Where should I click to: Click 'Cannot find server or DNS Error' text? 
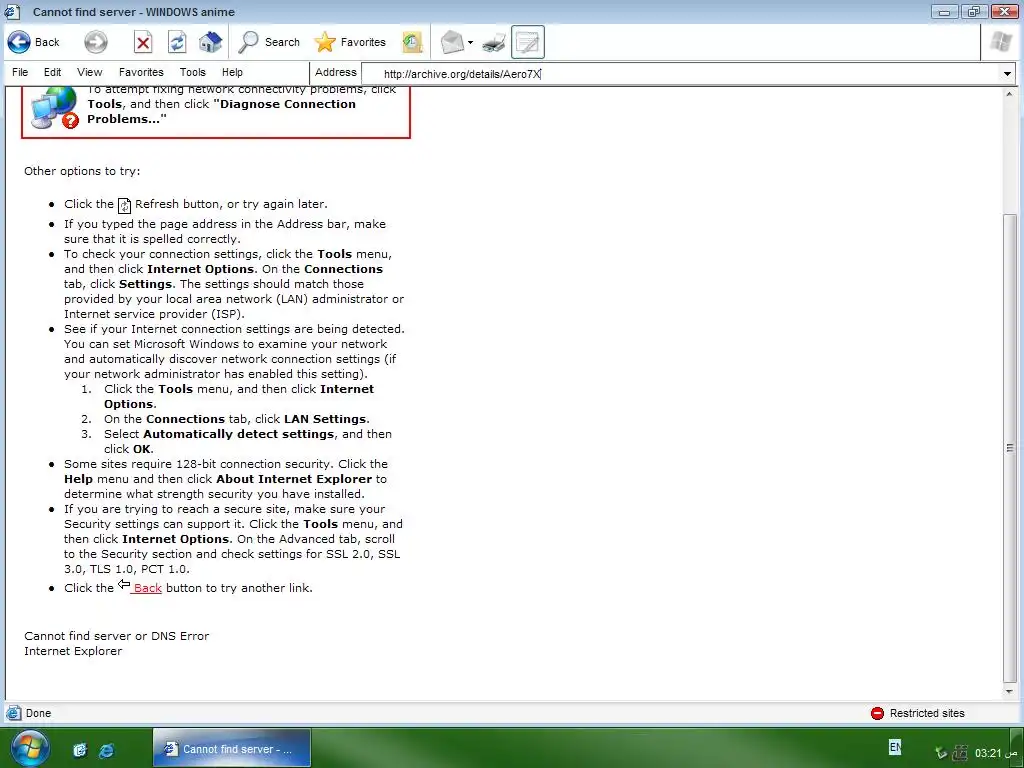coord(116,636)
